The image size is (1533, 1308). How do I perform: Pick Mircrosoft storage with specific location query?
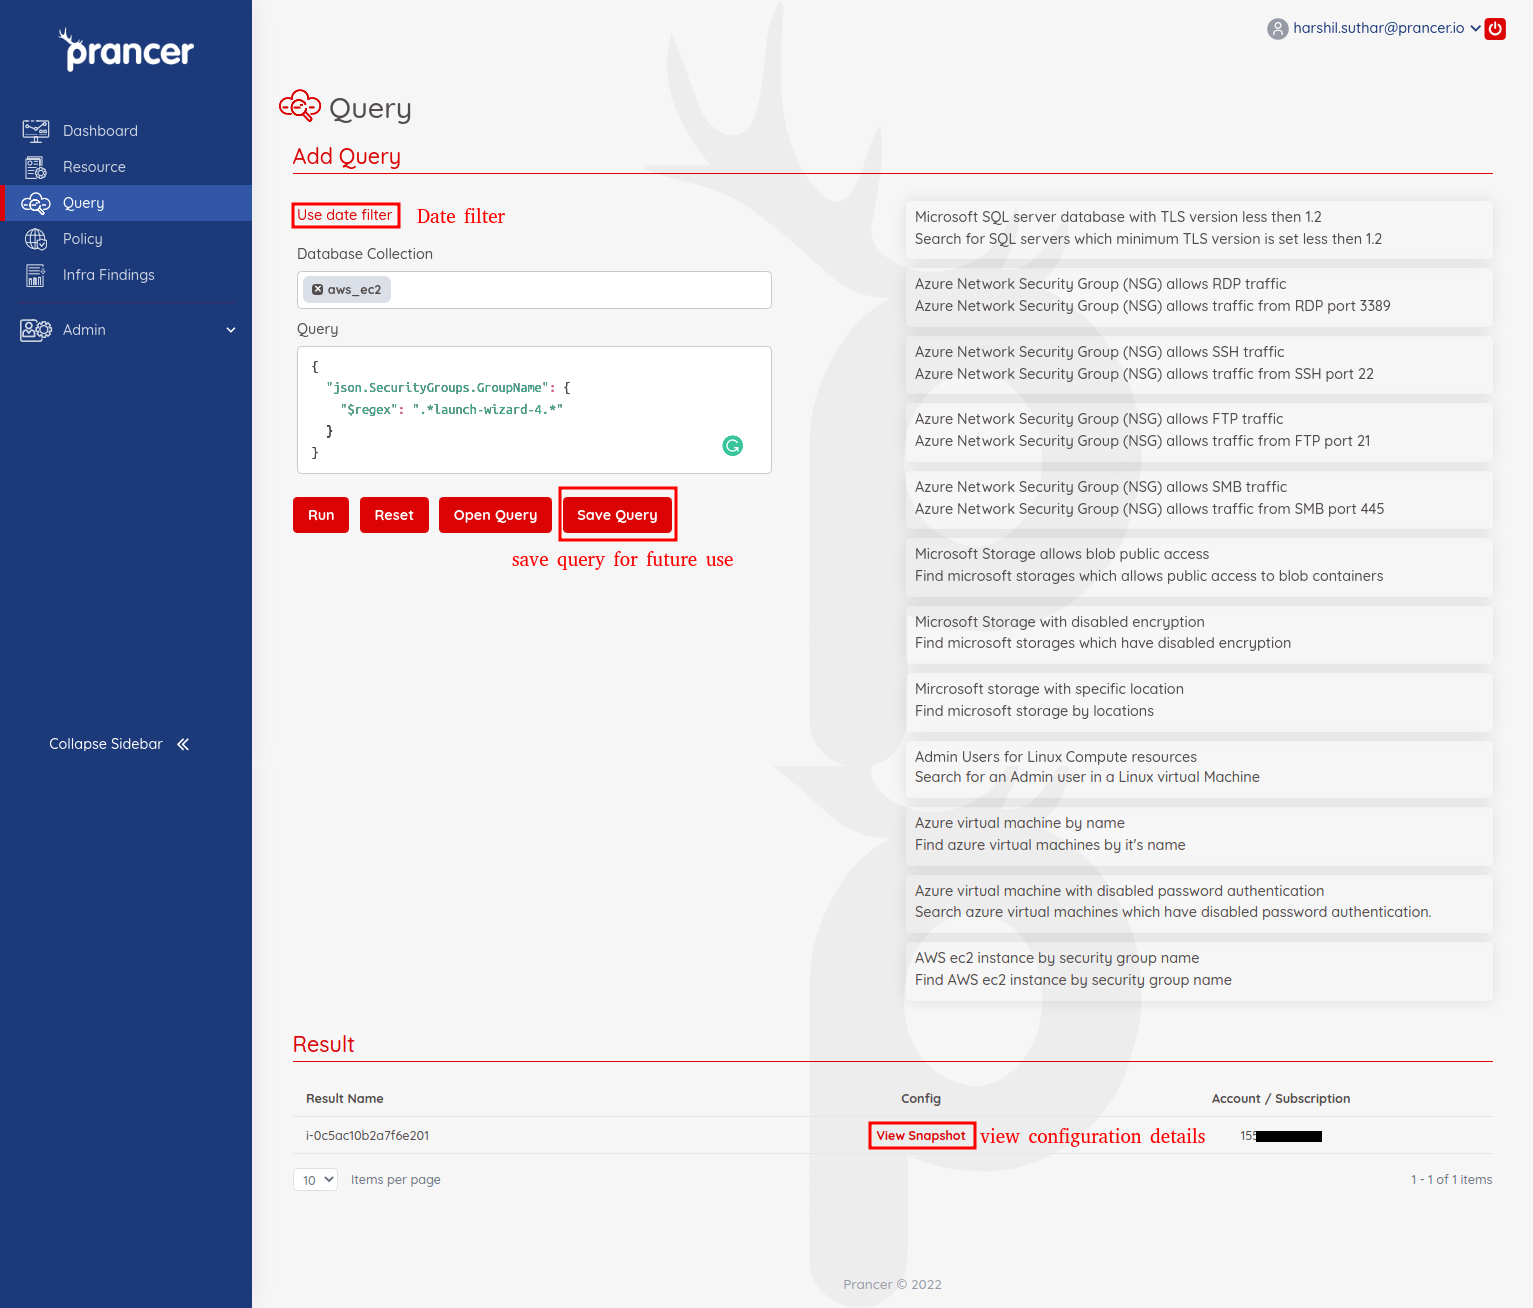pyautogui.click(x=1199, y=701)
